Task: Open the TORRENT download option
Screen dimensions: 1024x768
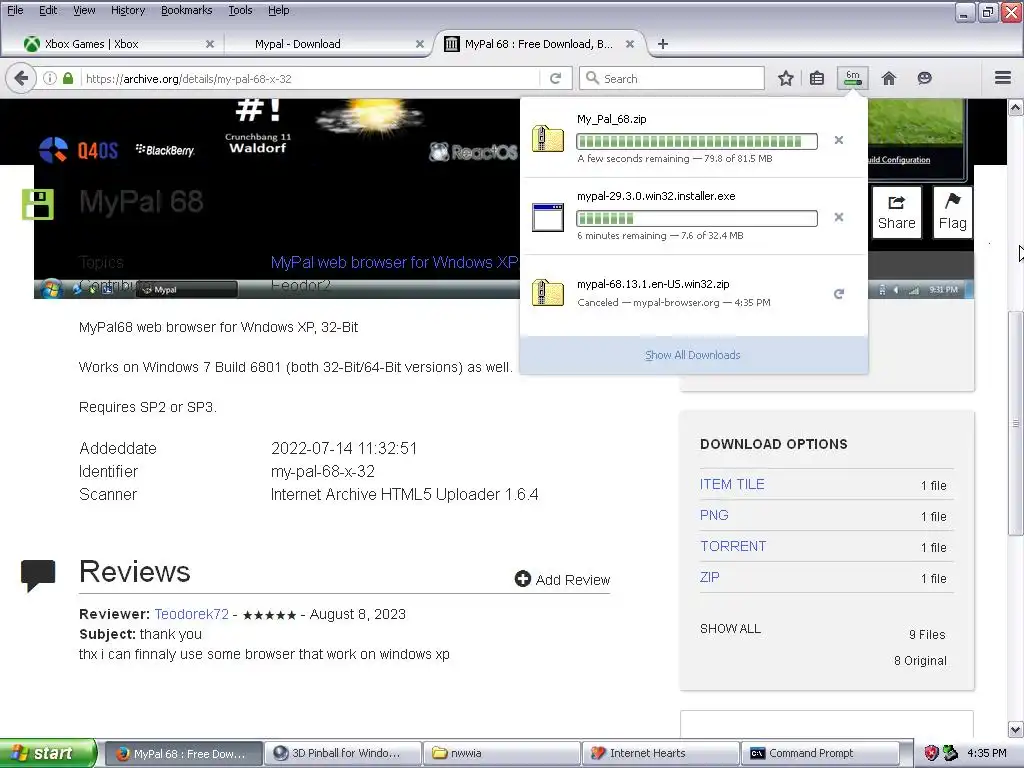Action: (733, 546)
